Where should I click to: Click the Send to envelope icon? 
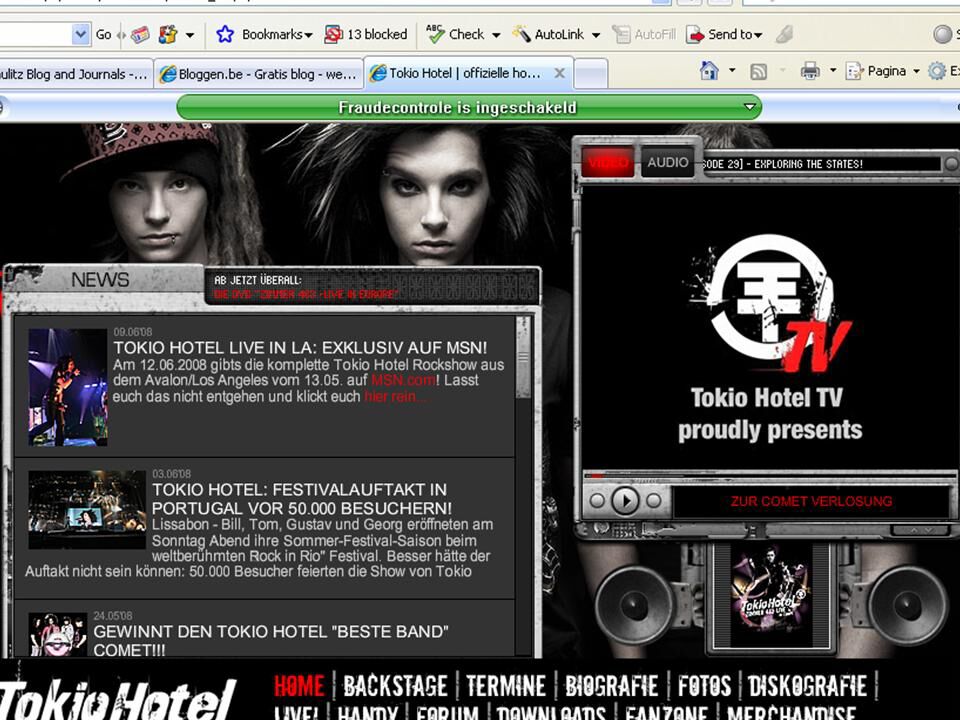click(696, 35)
